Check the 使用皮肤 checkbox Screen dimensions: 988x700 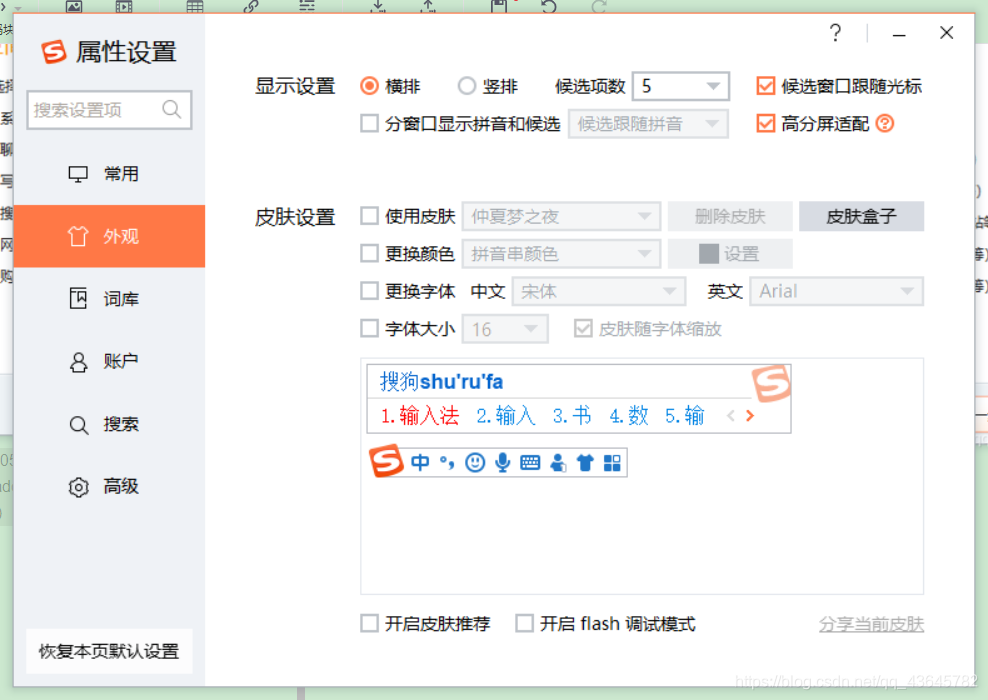(x=369, y=216)
